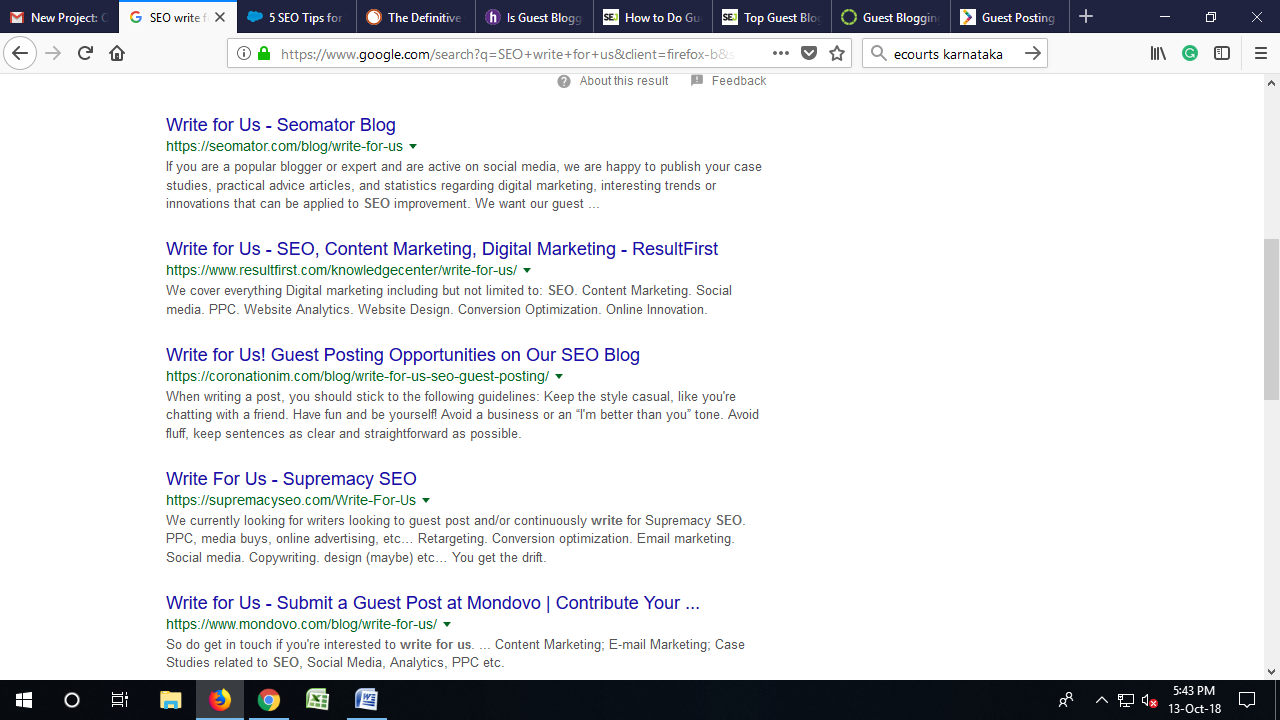1280x720 pixels.
Task: Expand options arrow for mondovo.com result
Action: [x=447, y=625]
